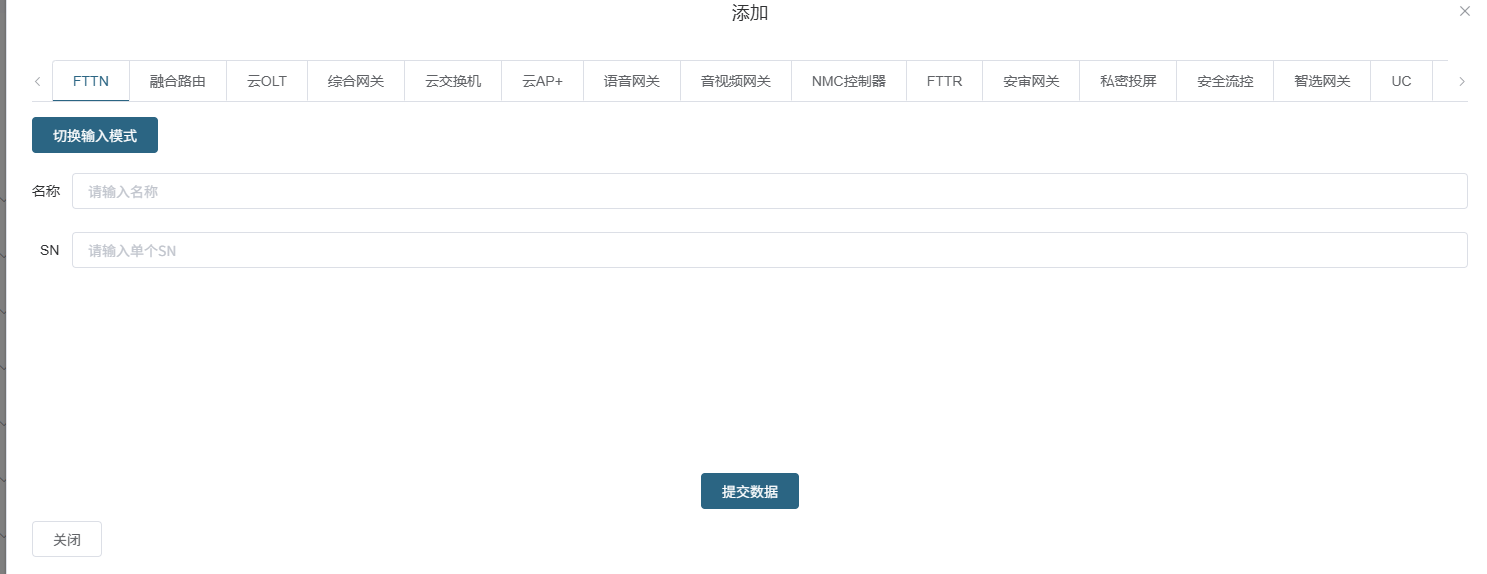This screenshot has height=574, width=1487.
Task: Switch to the 融合路由 tab
Action: pyautogui.click(x=178, y=81)
